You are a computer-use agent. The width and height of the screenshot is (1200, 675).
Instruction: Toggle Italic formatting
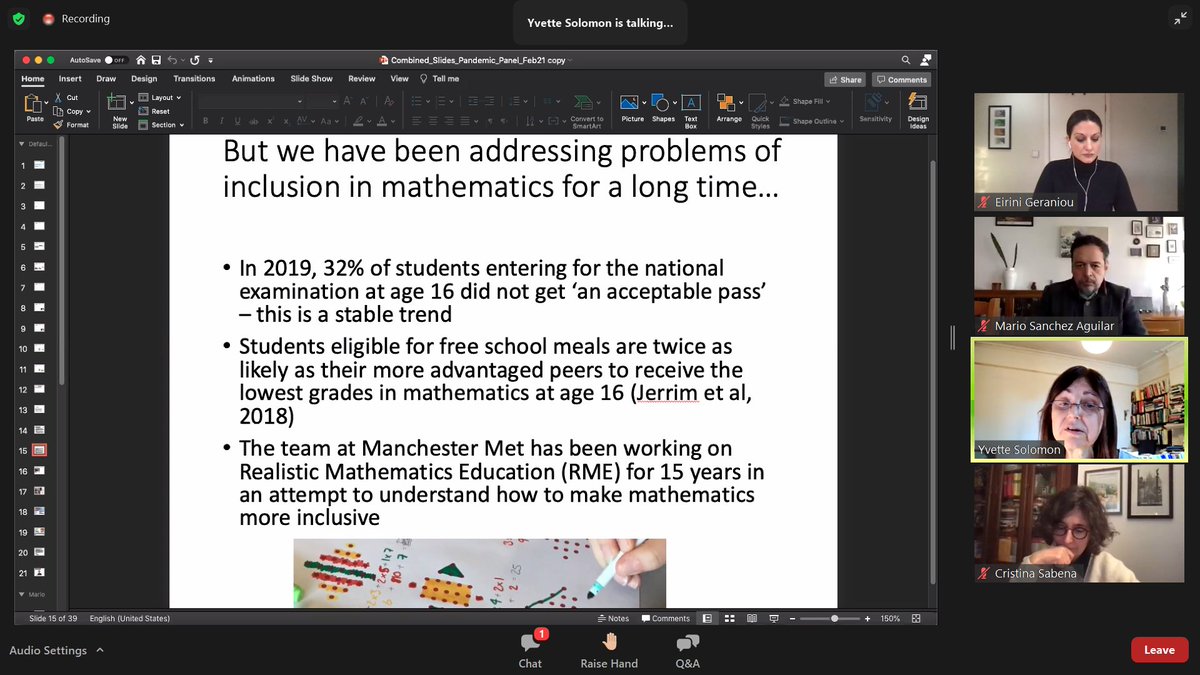tap(222, 121)
